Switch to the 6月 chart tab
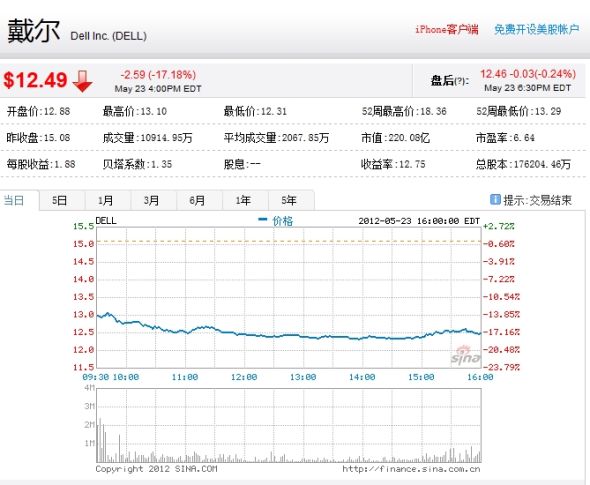 tap(197, 200)
